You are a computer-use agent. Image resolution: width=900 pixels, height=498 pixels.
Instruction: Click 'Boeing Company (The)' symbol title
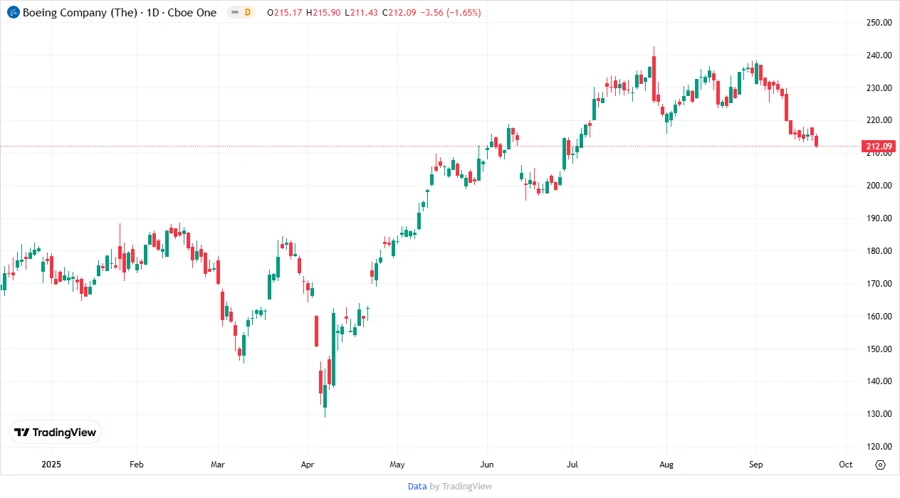click(80, 13)
